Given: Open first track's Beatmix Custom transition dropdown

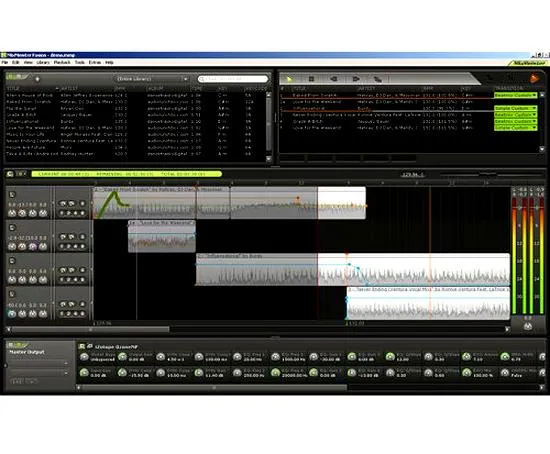Looking at the screenshot, I should pyautogui.click(x=515, y=95).
